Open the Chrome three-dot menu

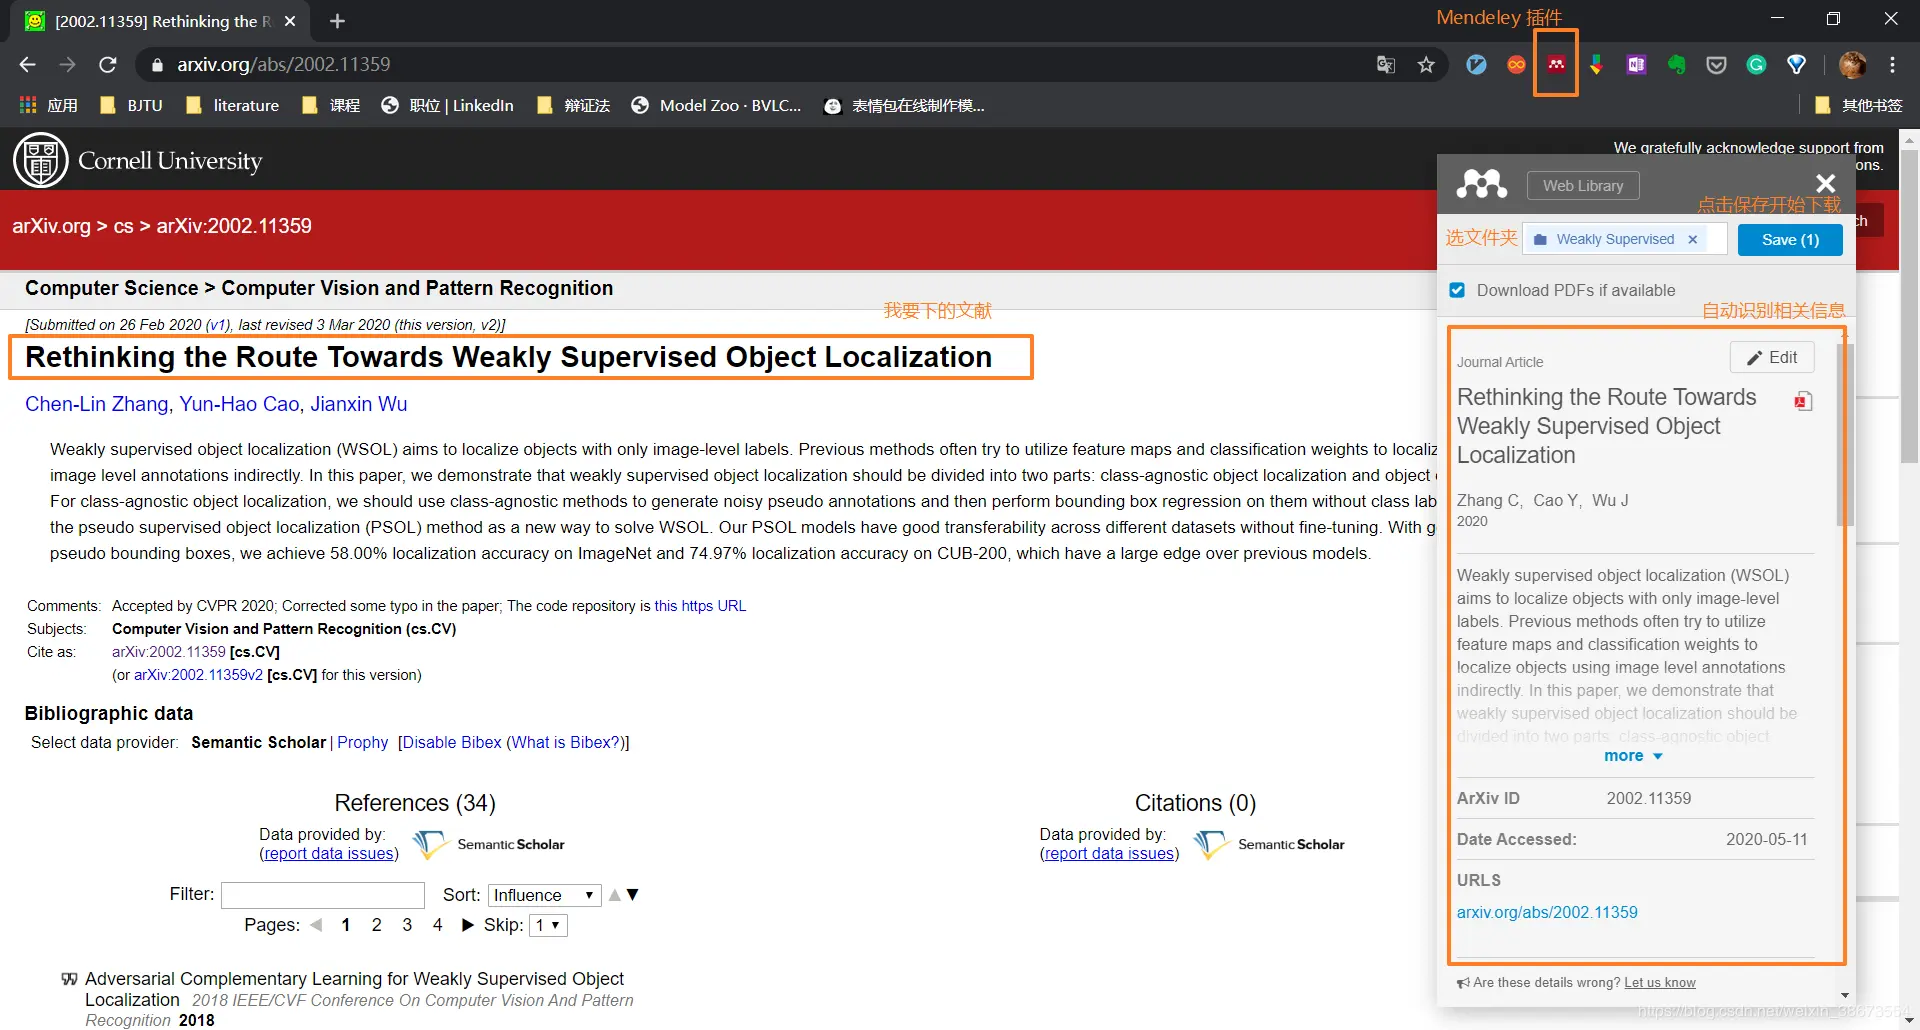coord(1892,65)
